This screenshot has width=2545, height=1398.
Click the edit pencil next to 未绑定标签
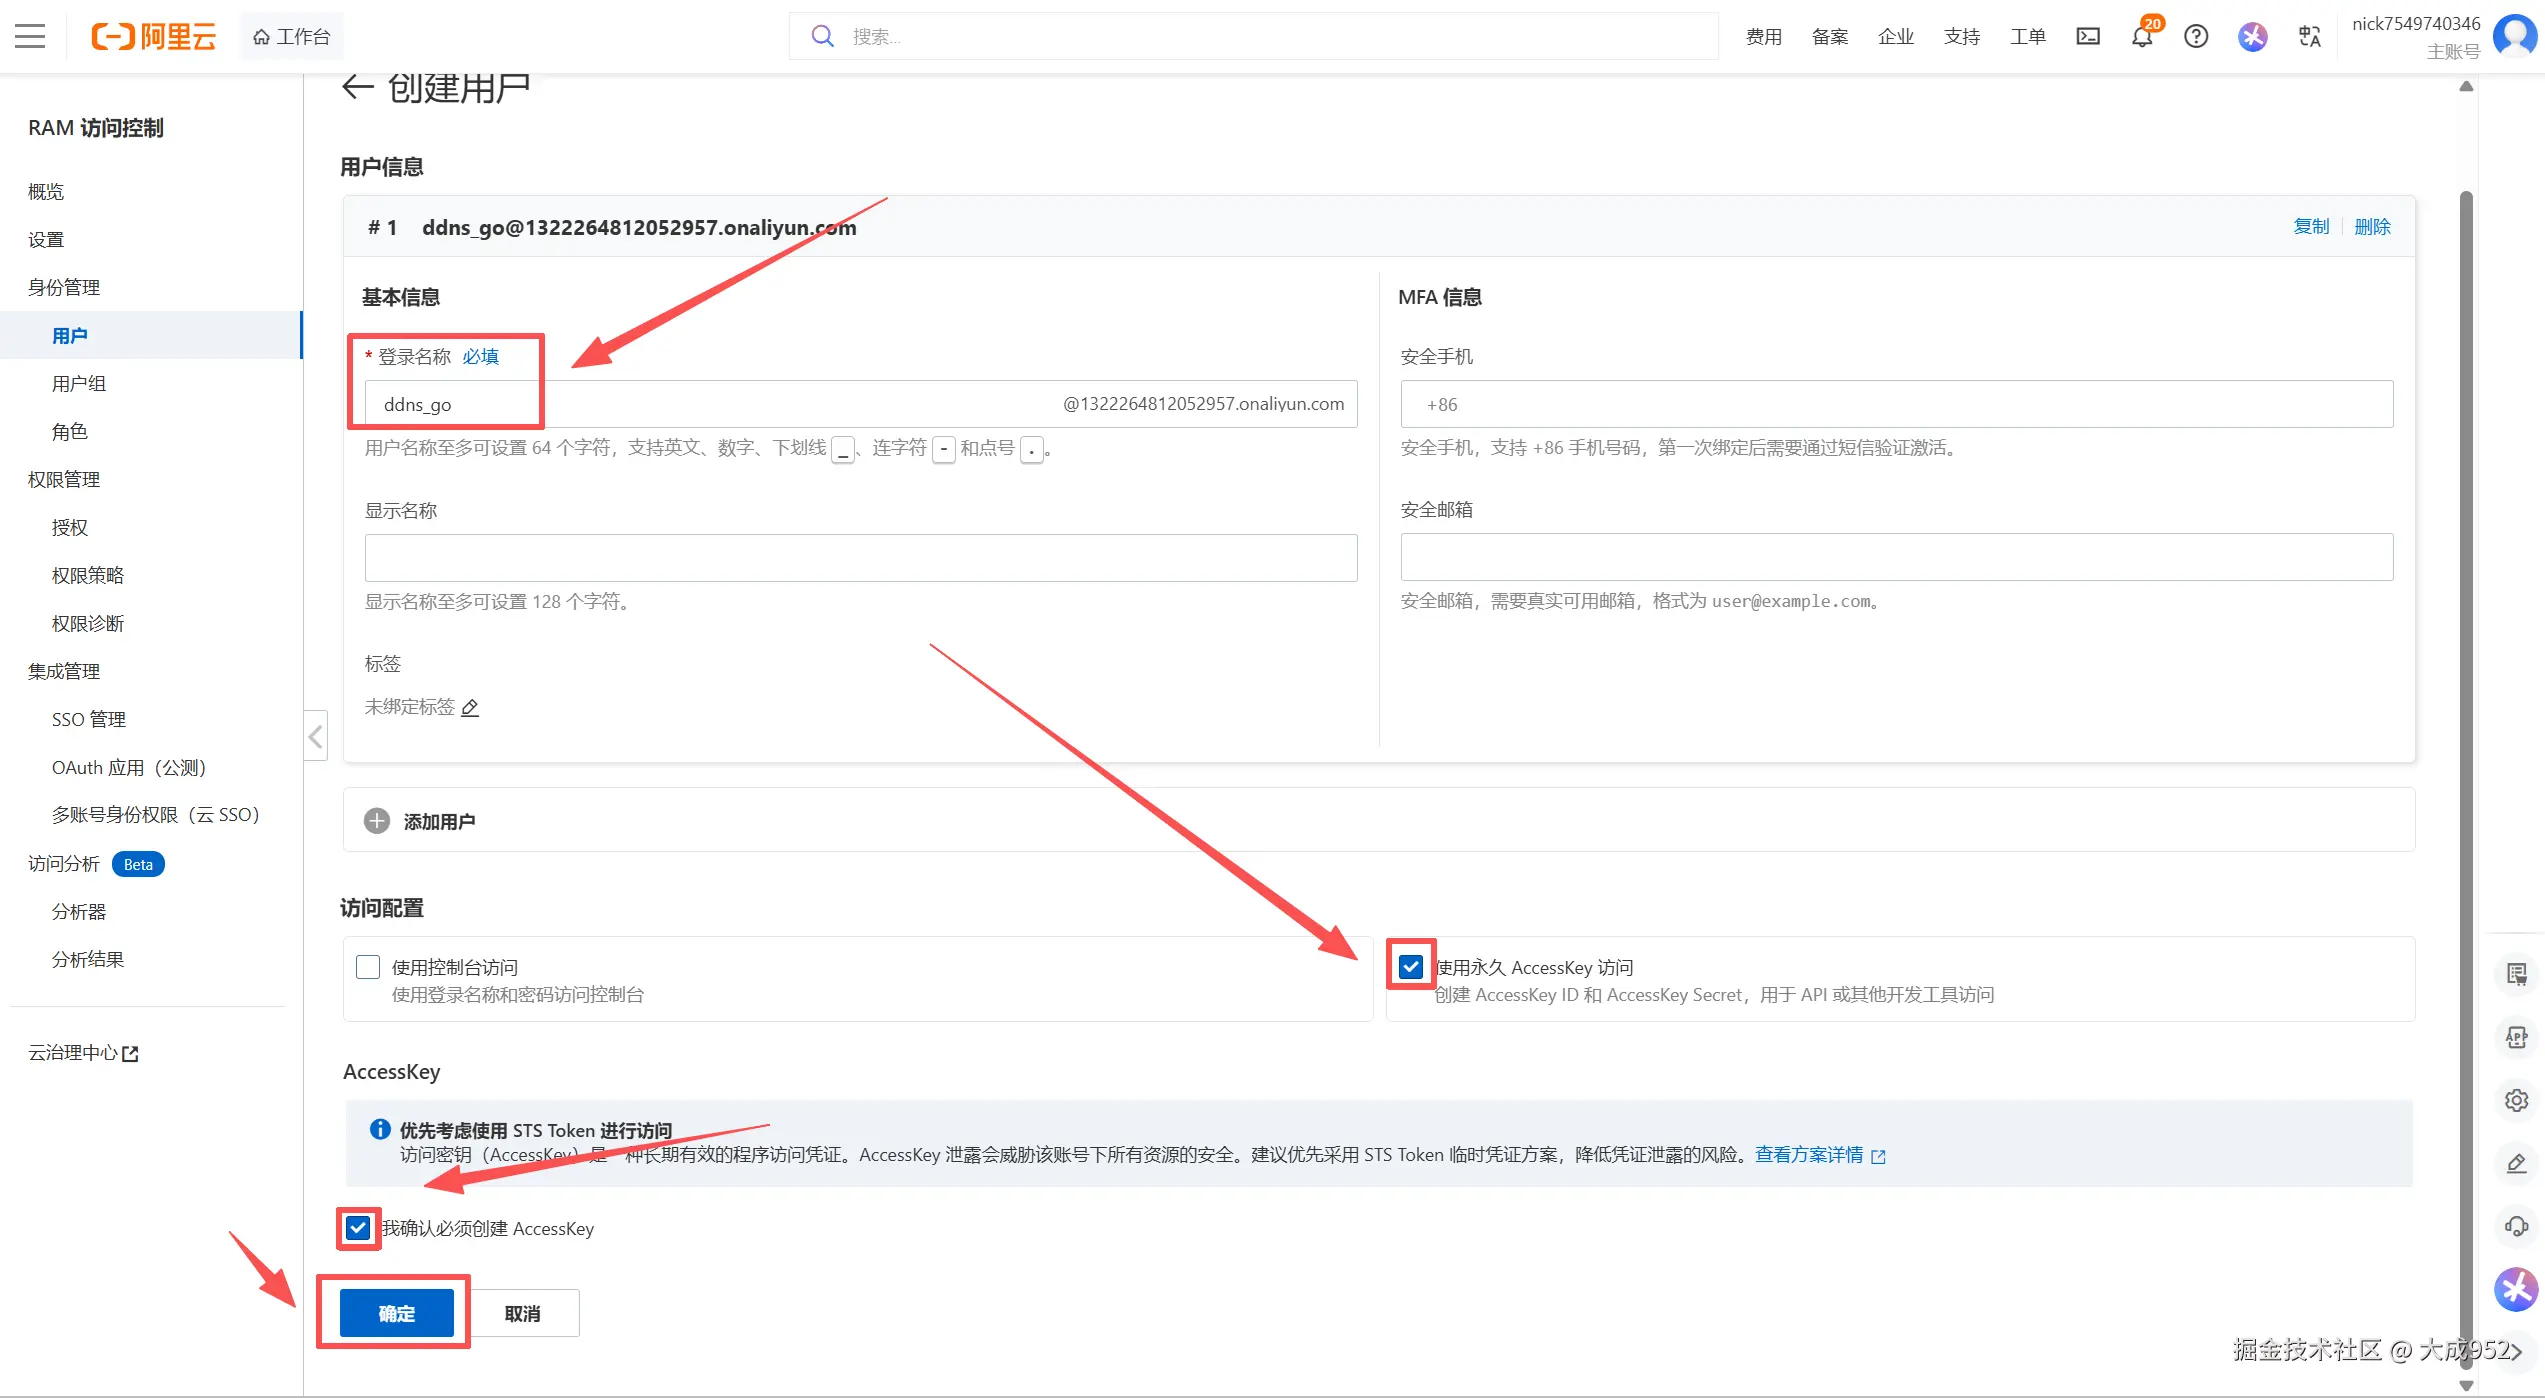click(x=470, y=708)
